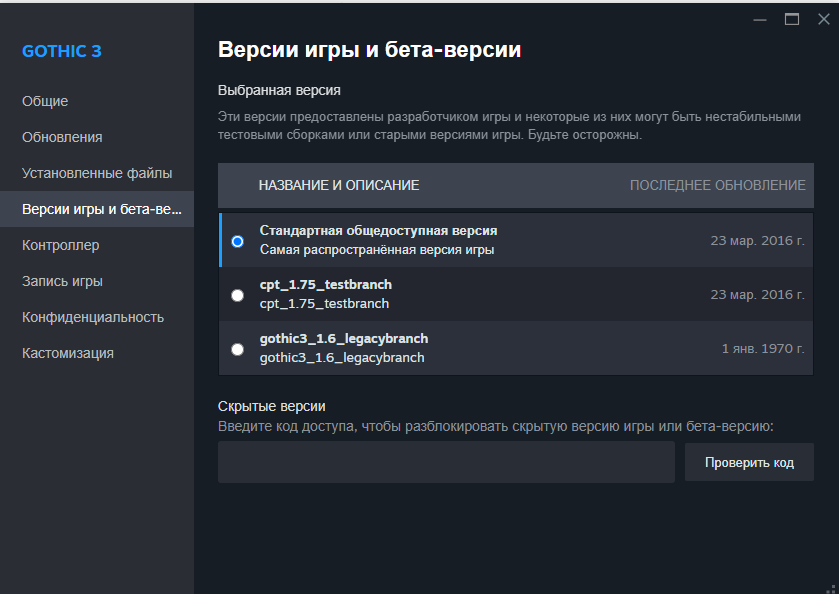
Task: Click the ПОСЛЕДНЕЕ ОБНОВЛЕНИЕ column header
Action: click(717, 185)
